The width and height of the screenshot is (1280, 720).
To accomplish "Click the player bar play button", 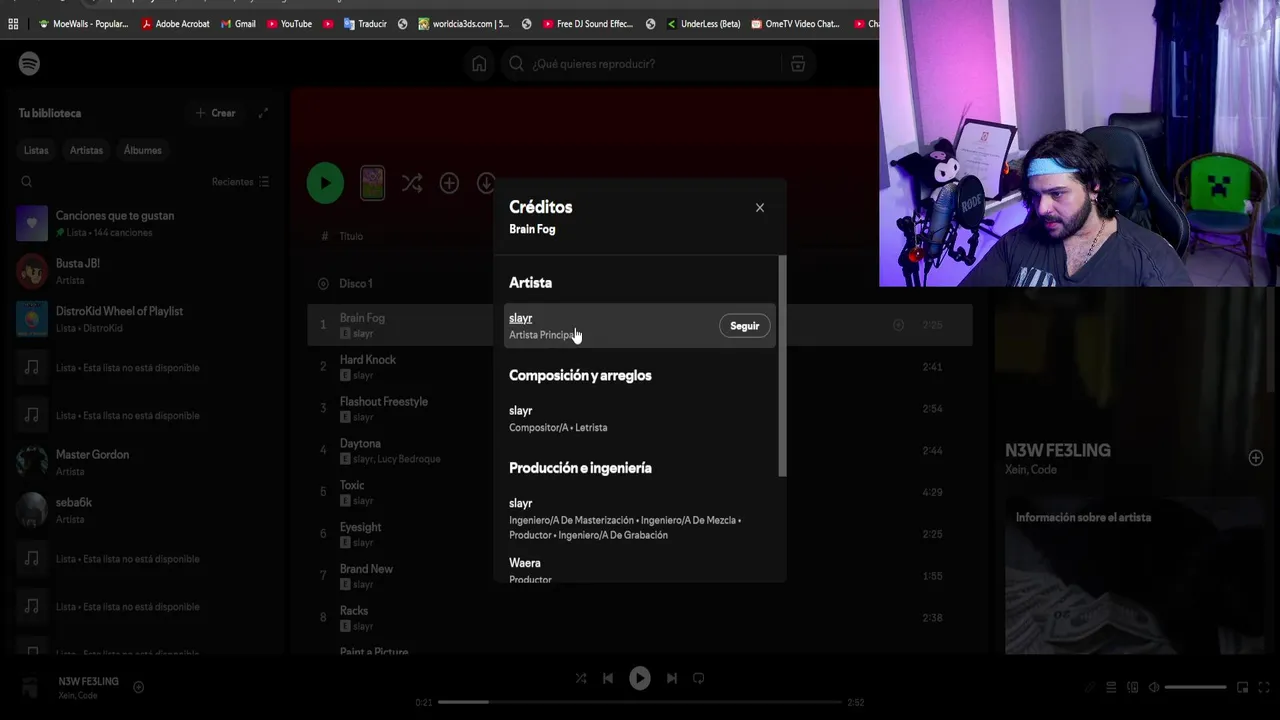I will tap(640, 678).
